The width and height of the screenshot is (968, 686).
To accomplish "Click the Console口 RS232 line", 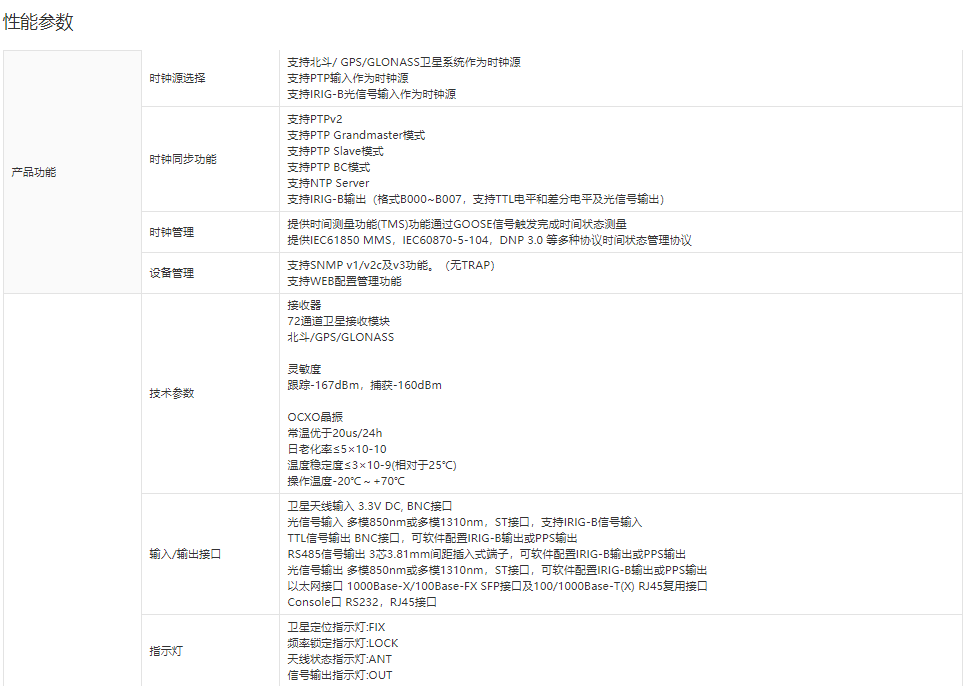I will point(361,602).
